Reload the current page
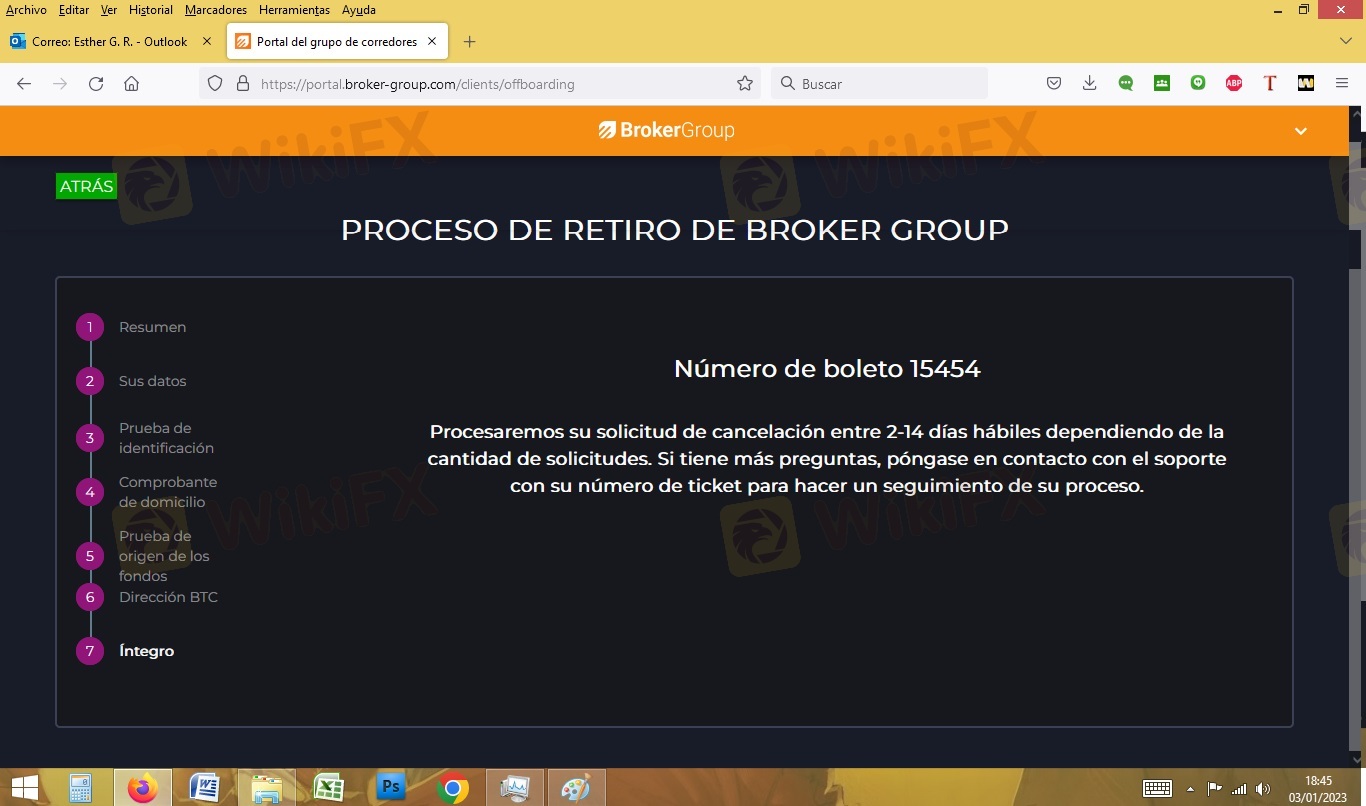This screenshot has height=806, width=1366. pos(96,84)
